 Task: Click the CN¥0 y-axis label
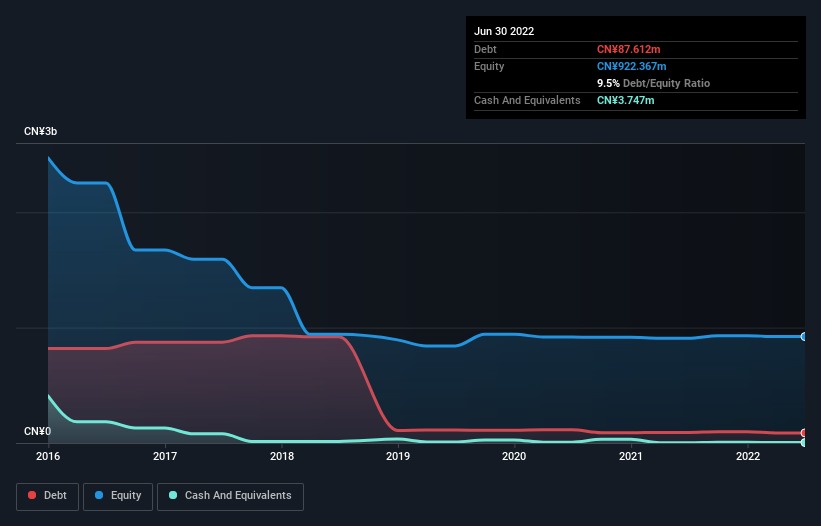point(38,431)
